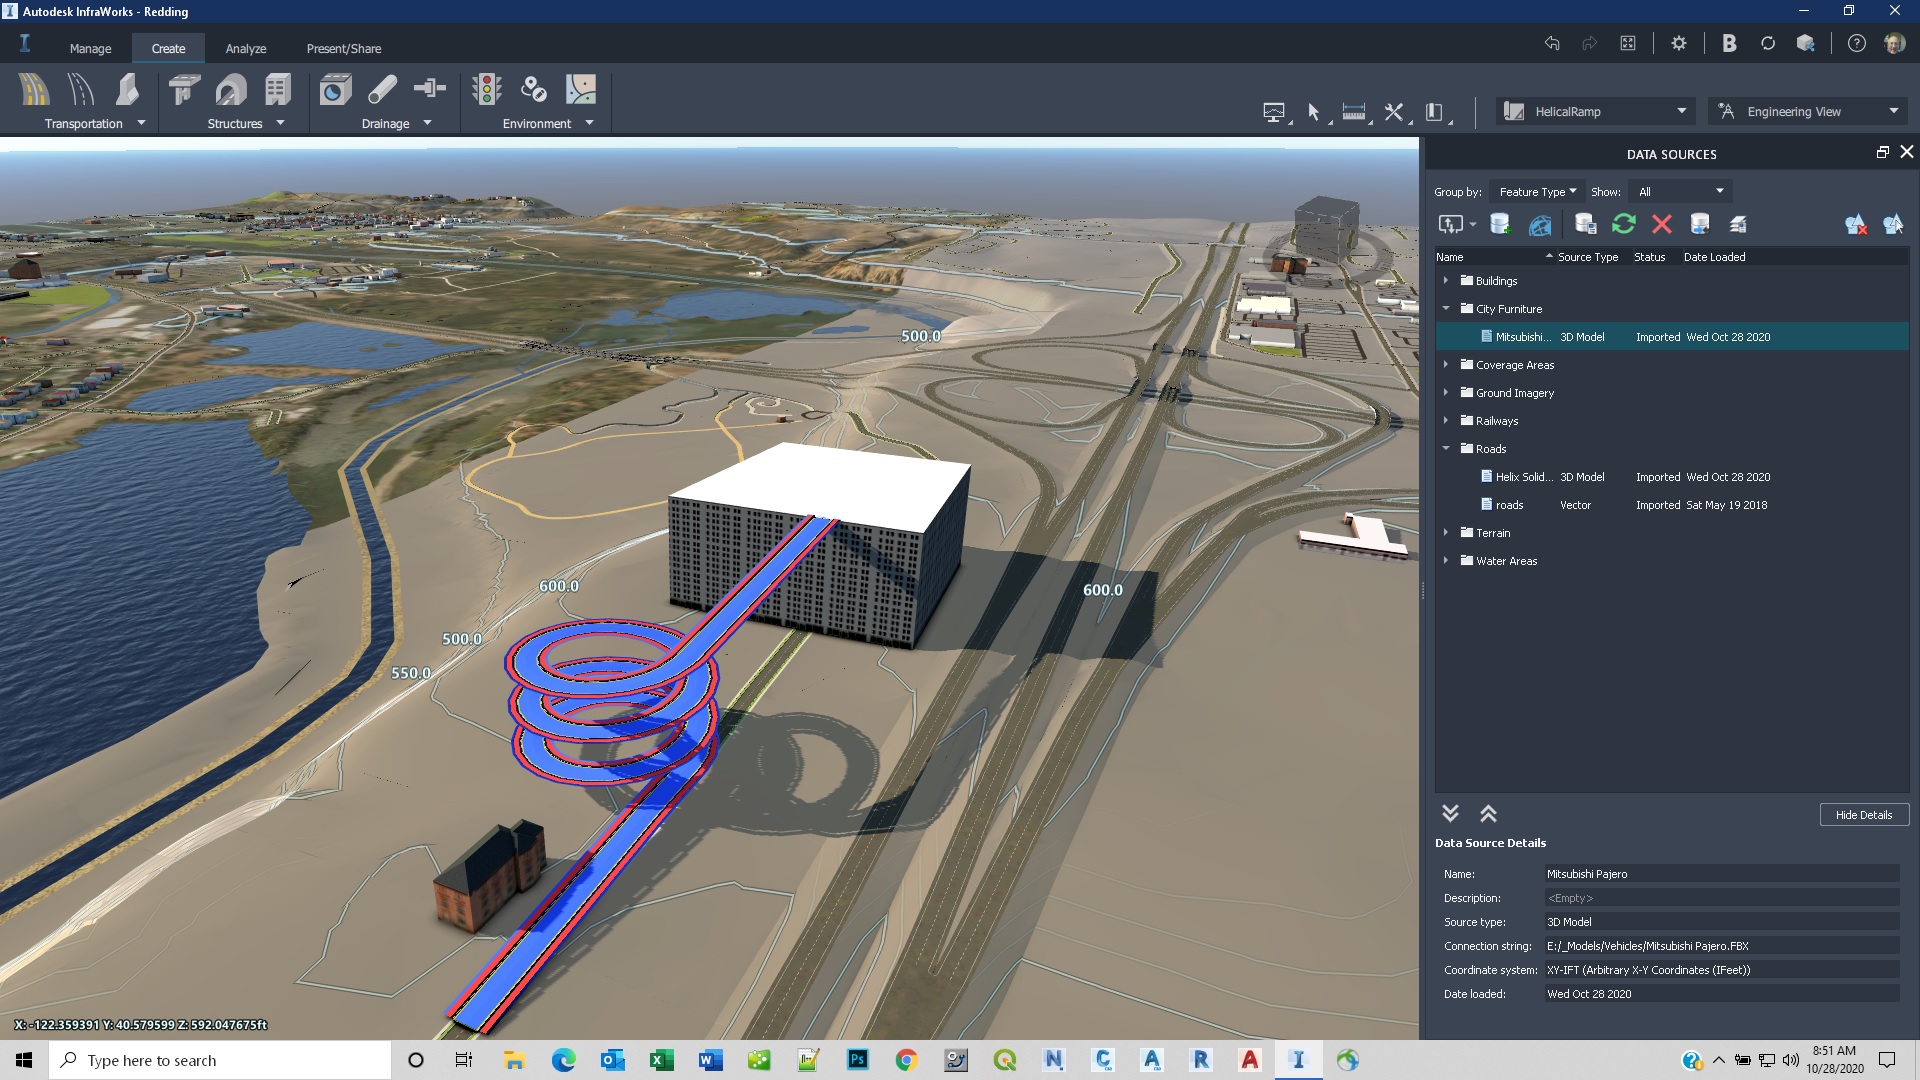Click the Hide Details button
This screenshot has width=1920, height=1080.
coord(1864,815)
